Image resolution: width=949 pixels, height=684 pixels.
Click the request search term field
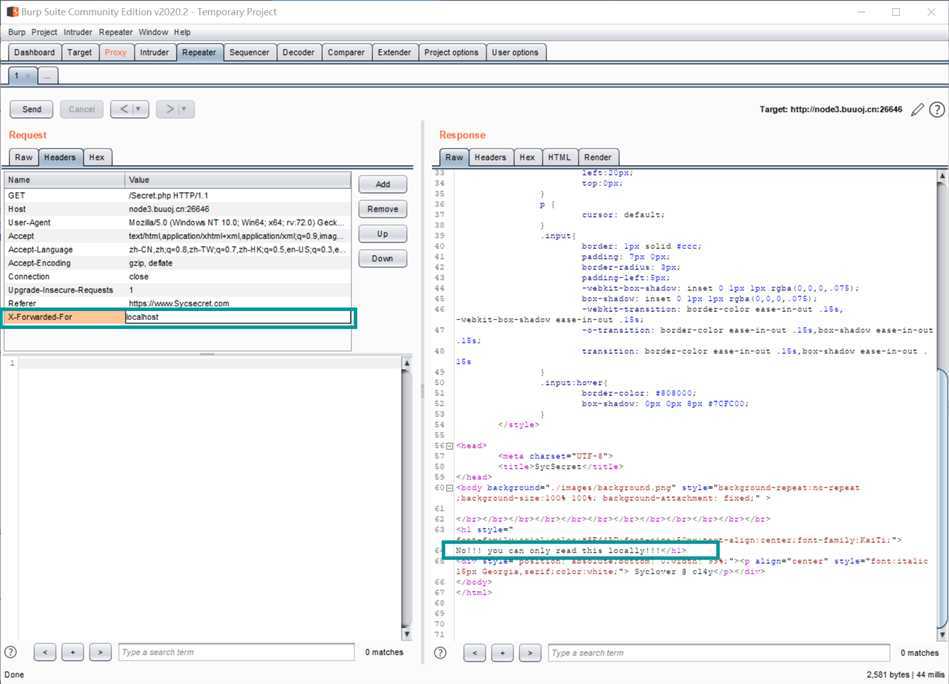click(x=236, y=652)
